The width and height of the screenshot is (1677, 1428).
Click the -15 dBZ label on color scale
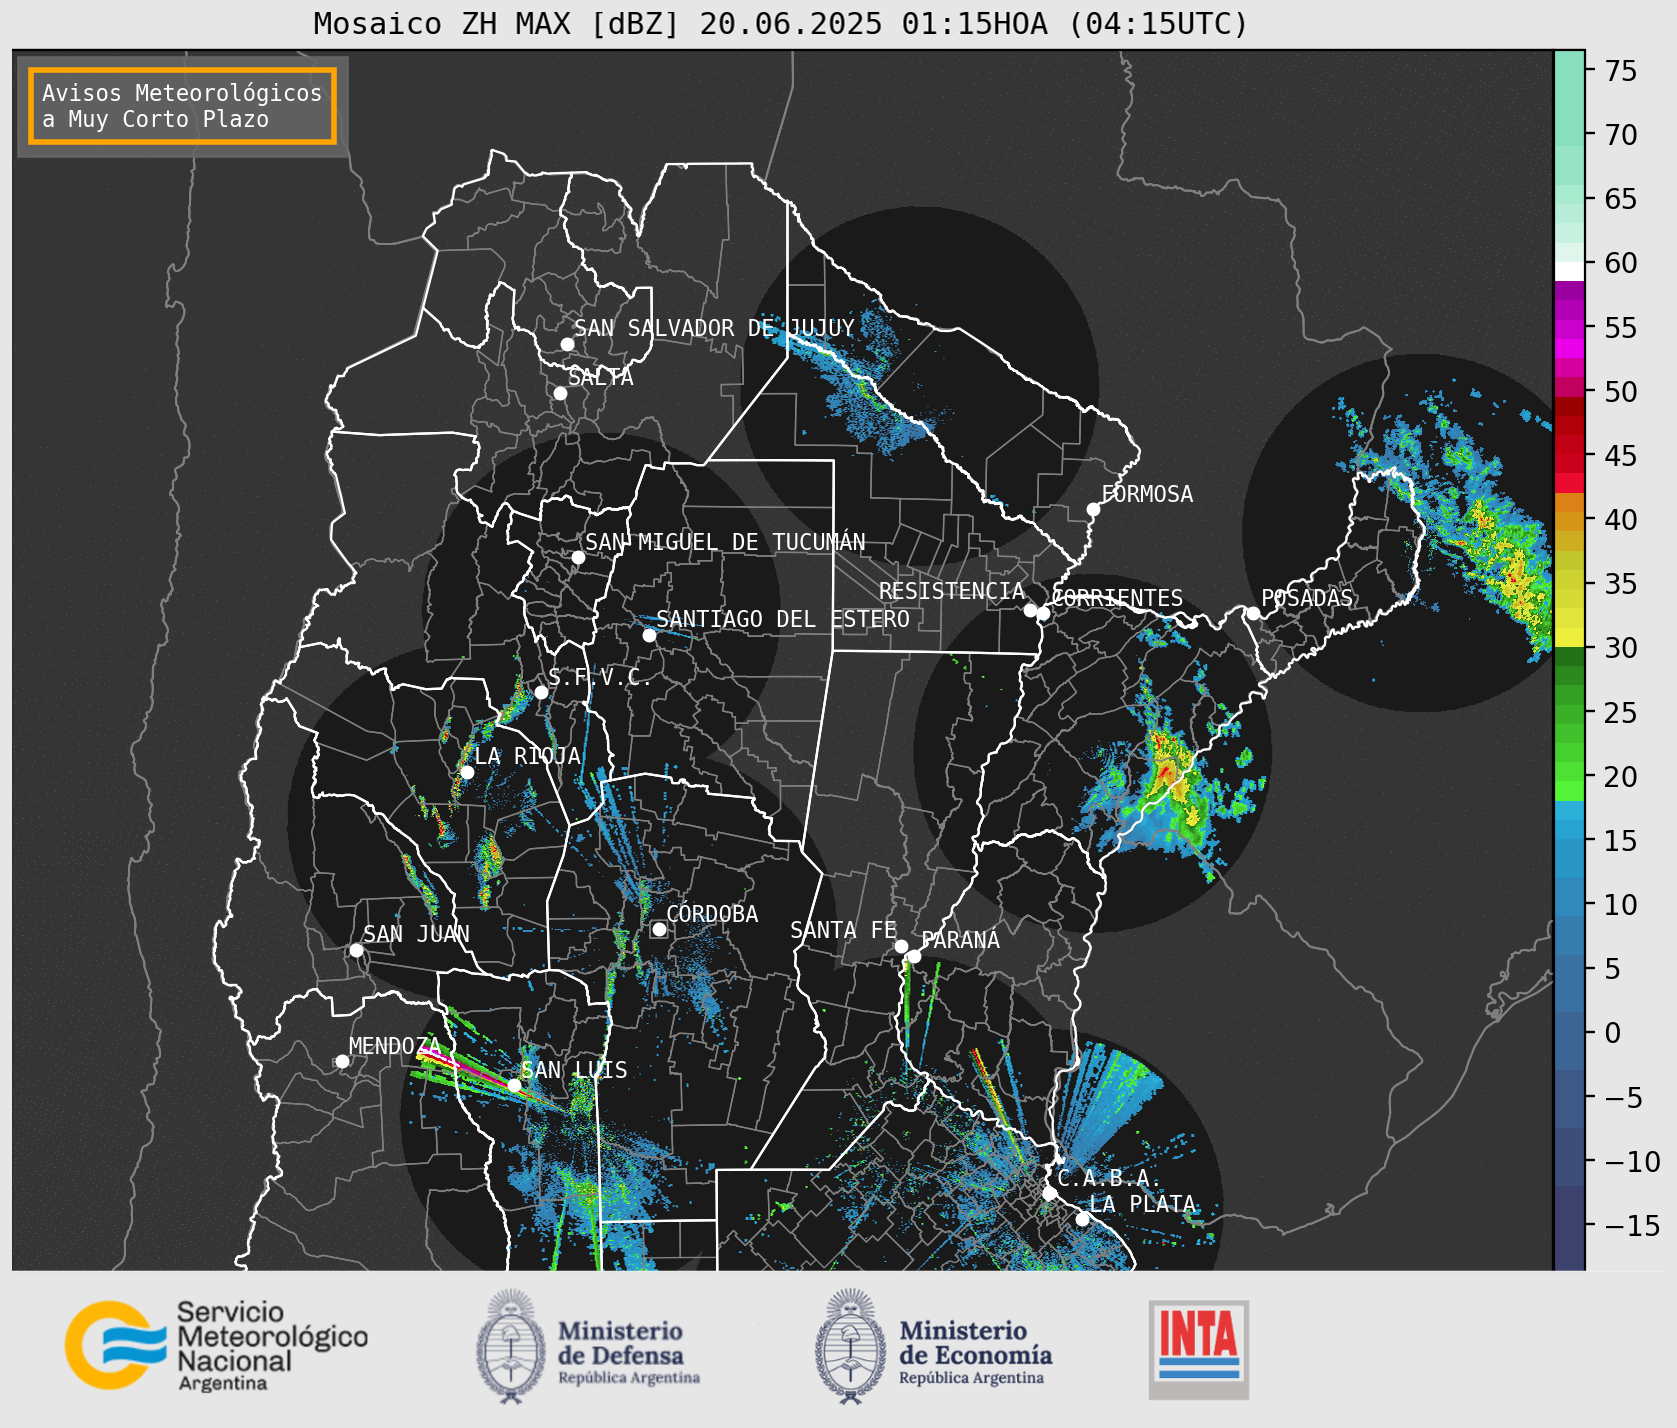point(1632,1225)
